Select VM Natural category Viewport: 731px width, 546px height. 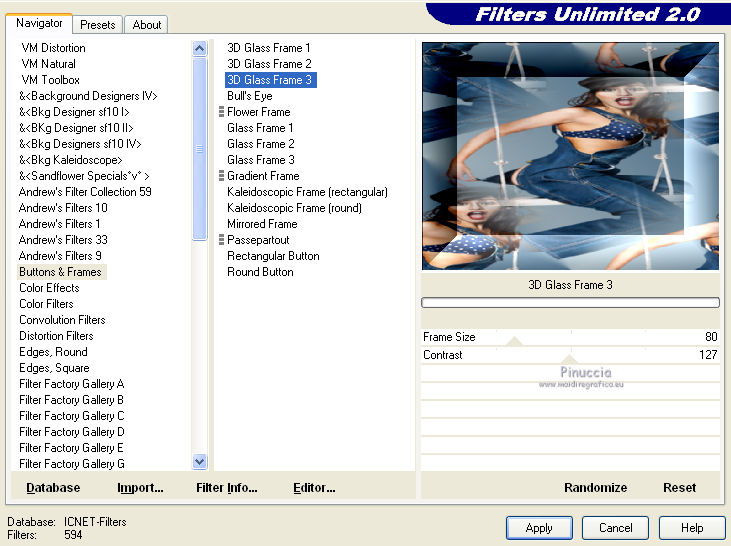pyautogui.click(x=48, y=64)
